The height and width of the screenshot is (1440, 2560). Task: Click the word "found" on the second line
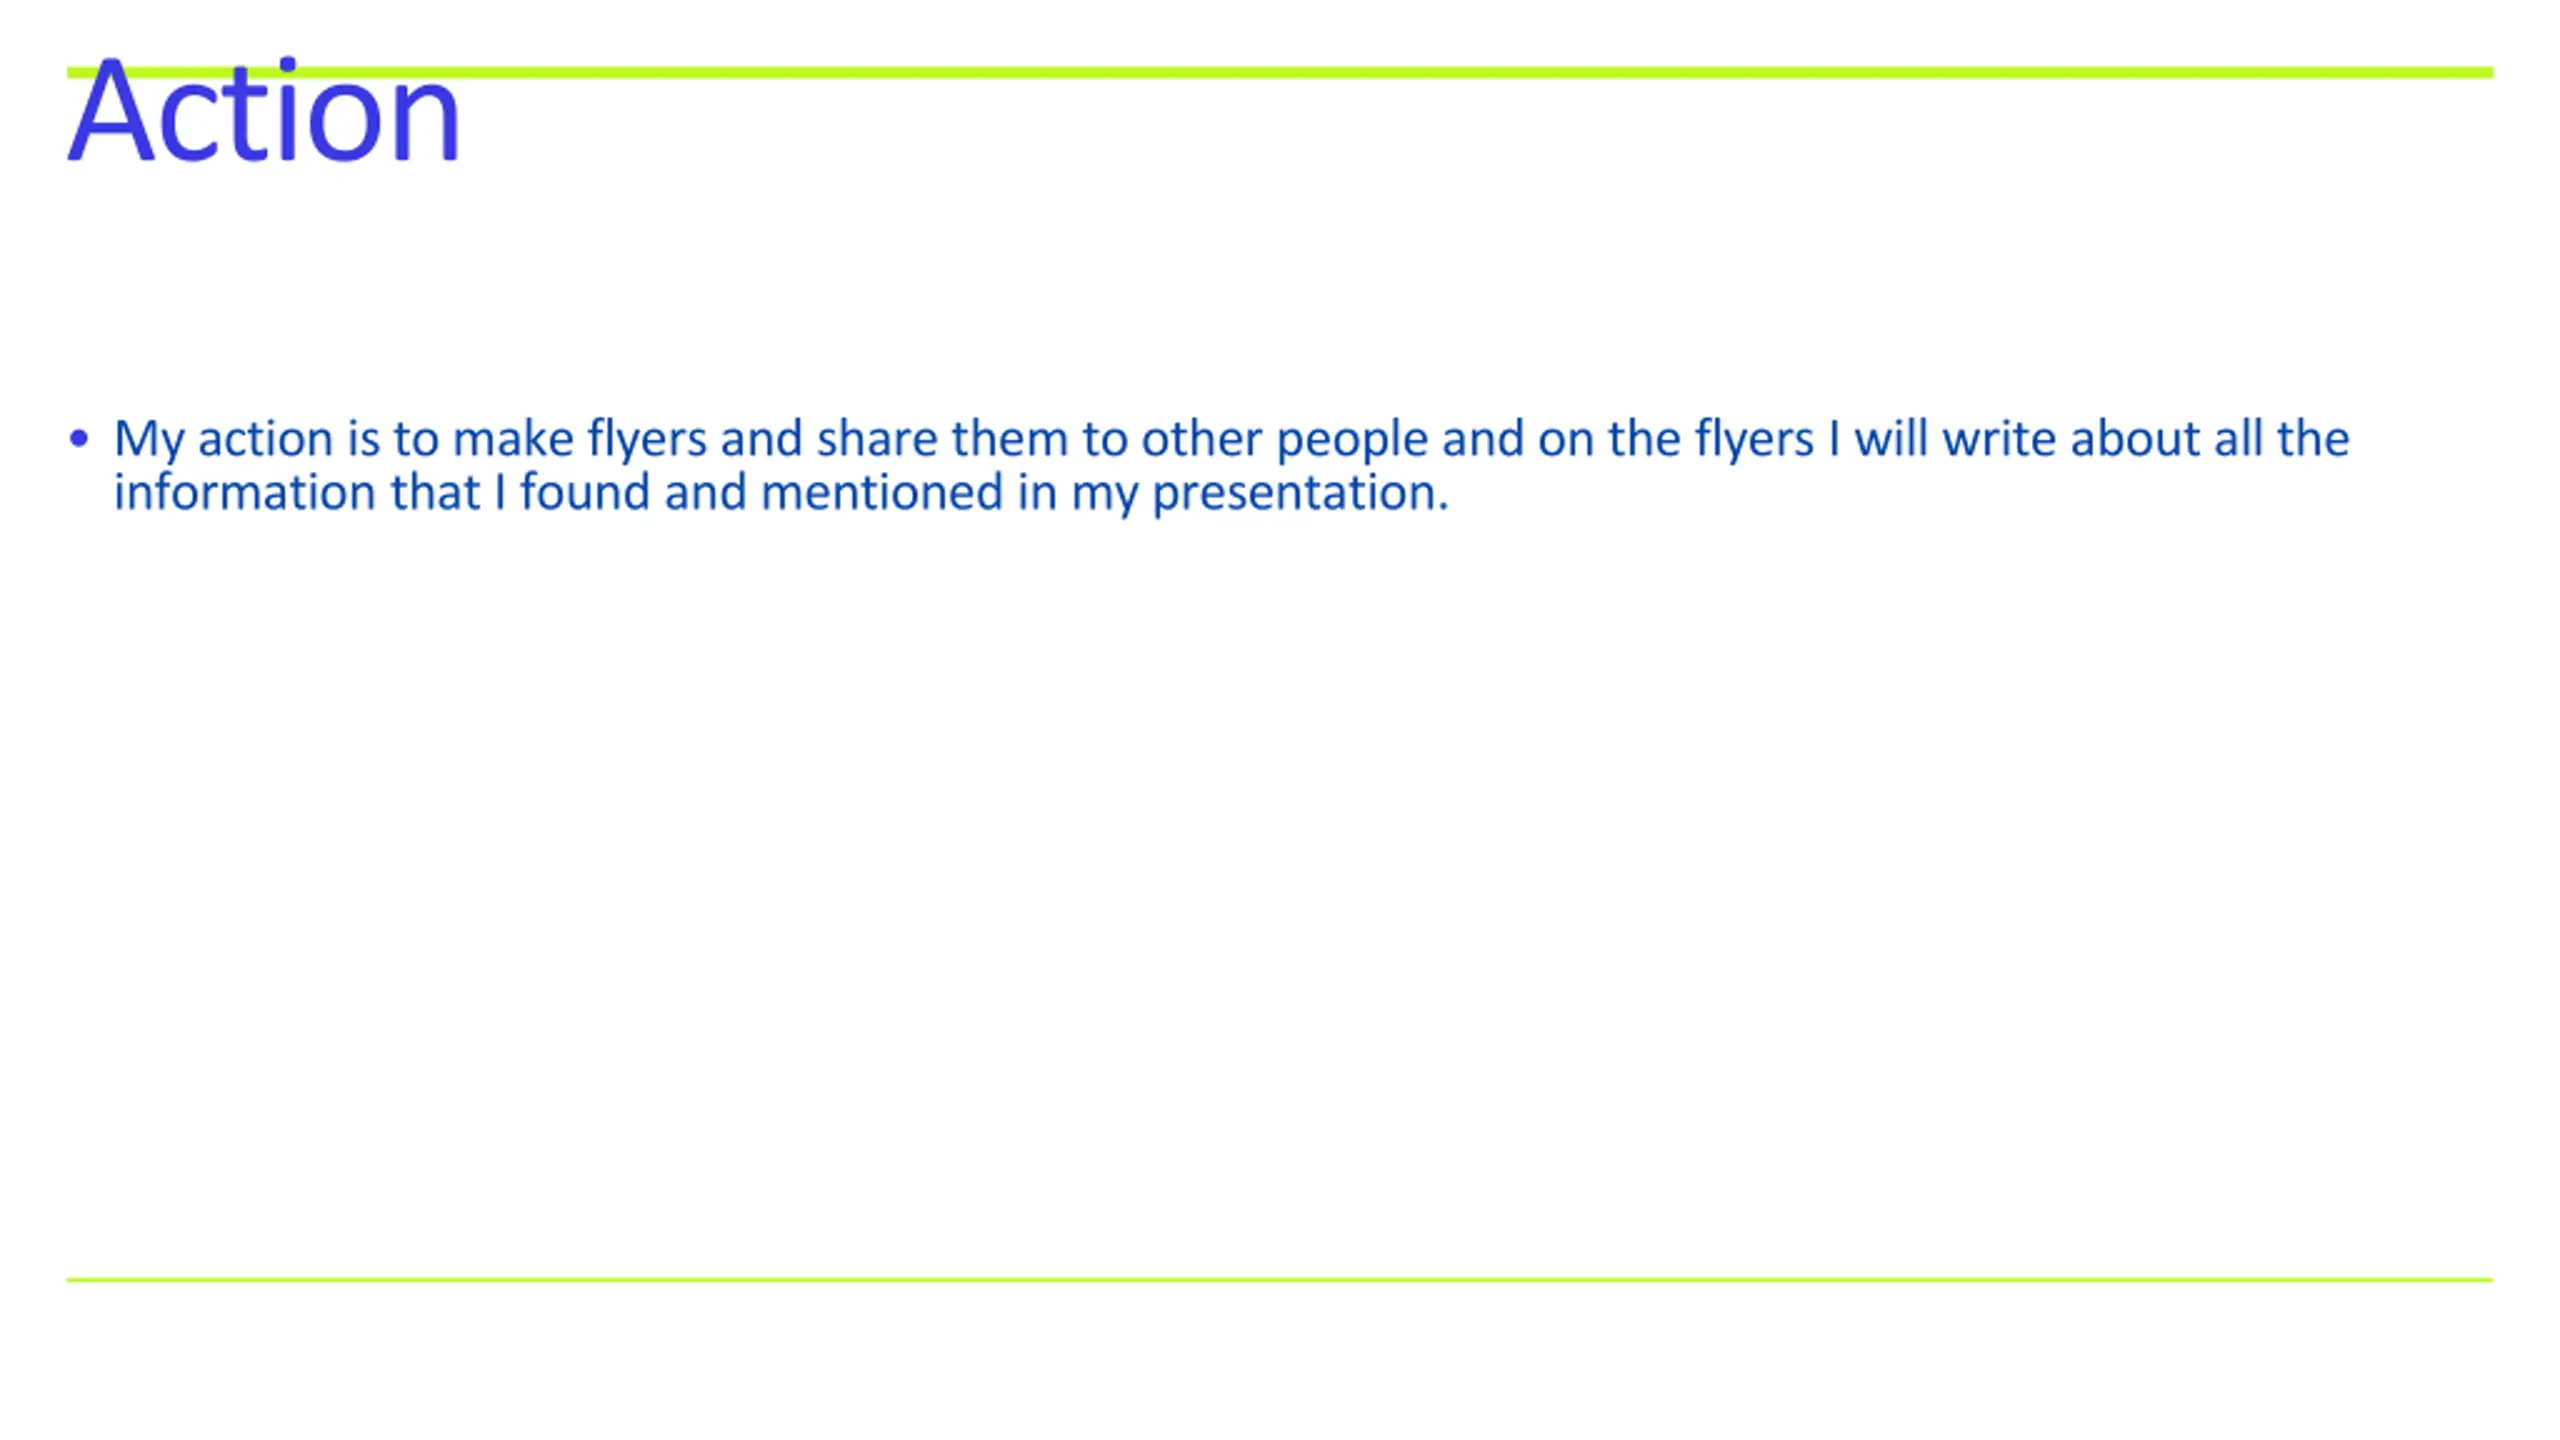[585, 493]
